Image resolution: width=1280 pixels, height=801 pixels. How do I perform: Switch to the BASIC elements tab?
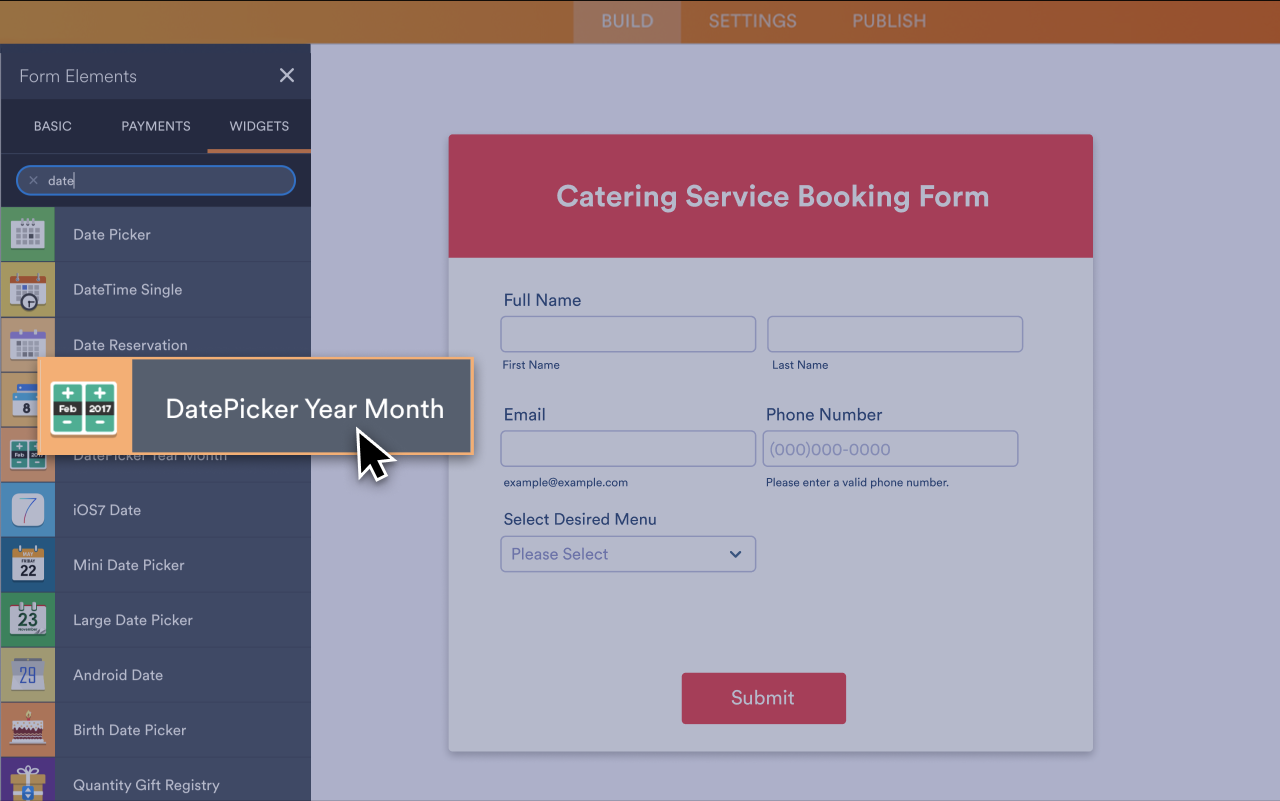pos(52,126)
